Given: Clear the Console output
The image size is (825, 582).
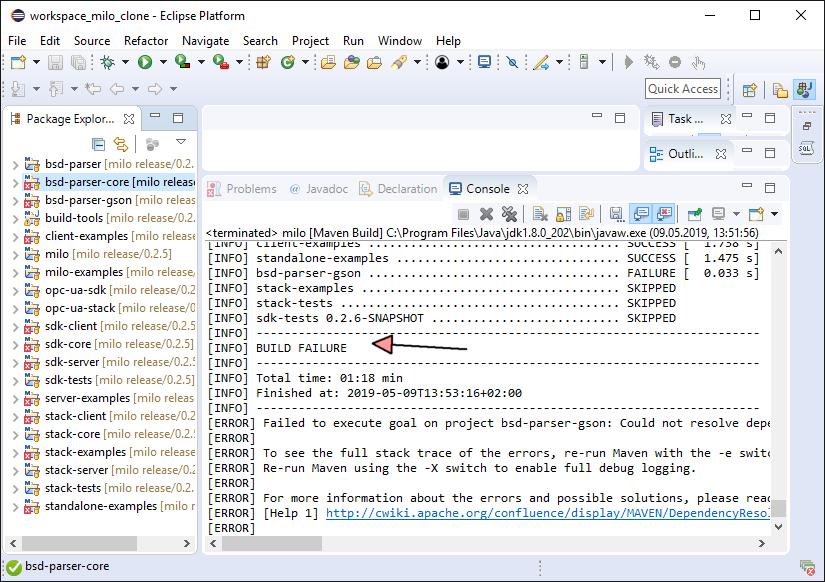Looking at the screenshot, I should coord(539,214).
